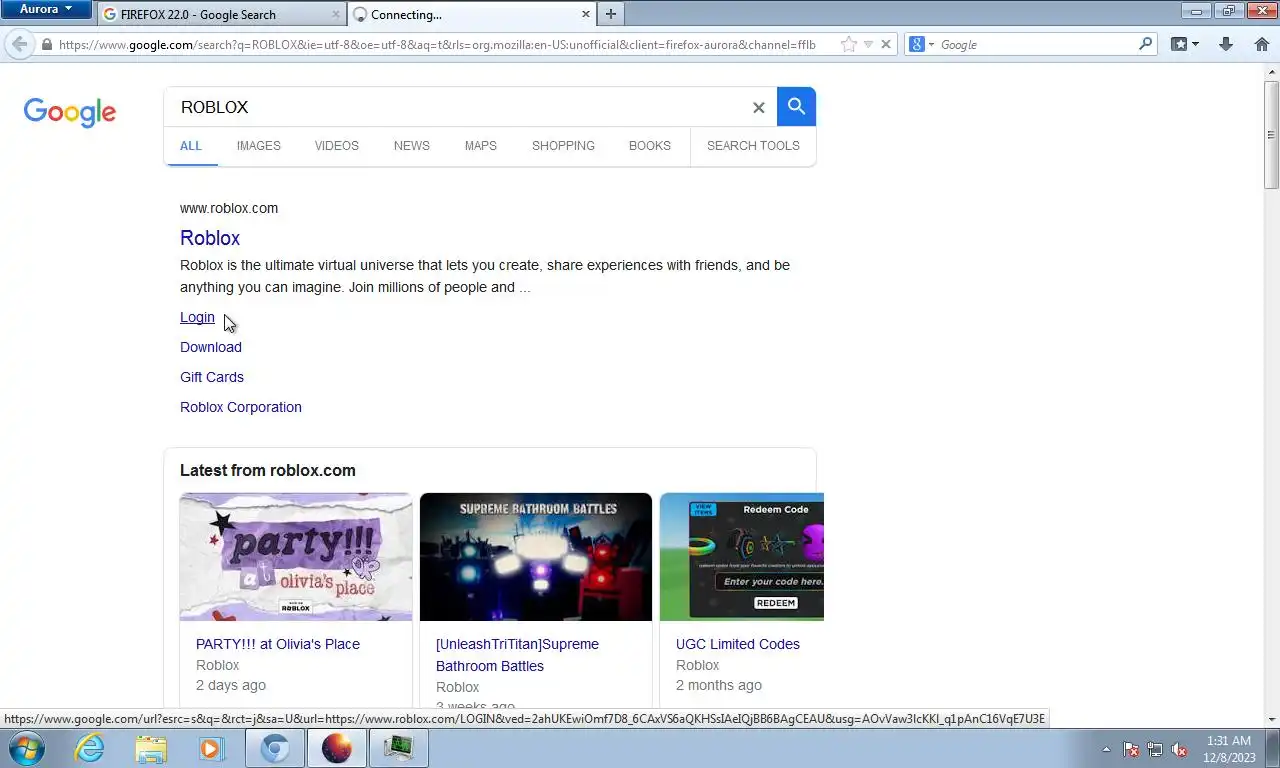
Task: Switch to the VIDEOS tab
Action: pyautogui.click(x=337, y=146)
